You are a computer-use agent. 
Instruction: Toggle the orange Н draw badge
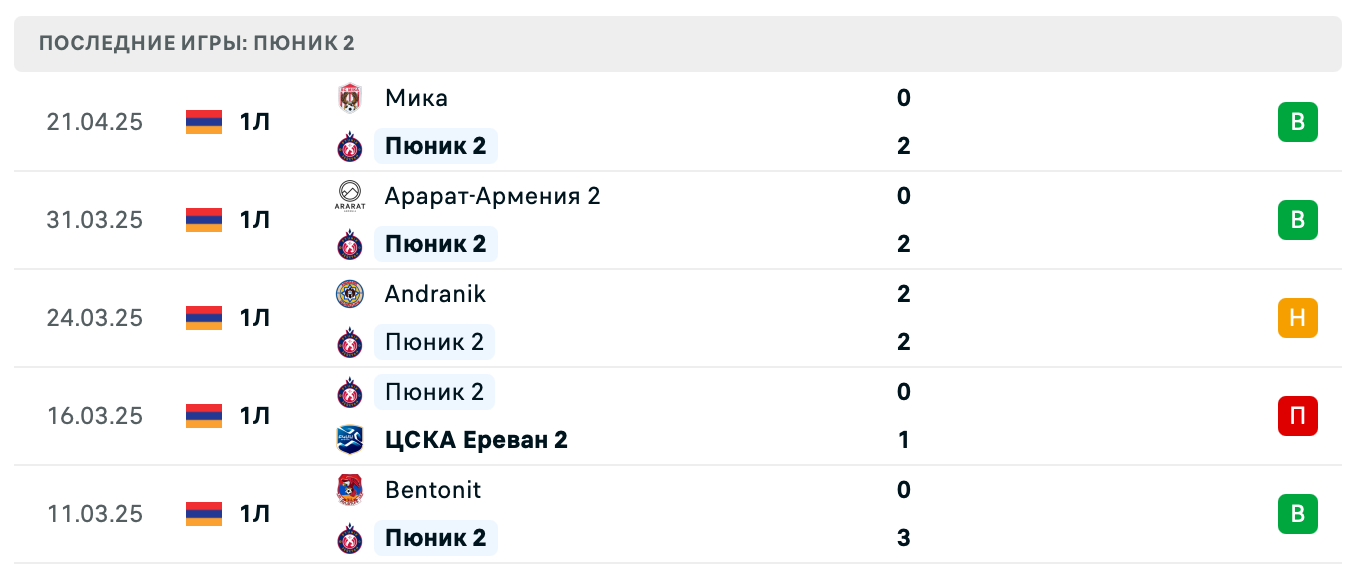click(x=1298, y=318)
